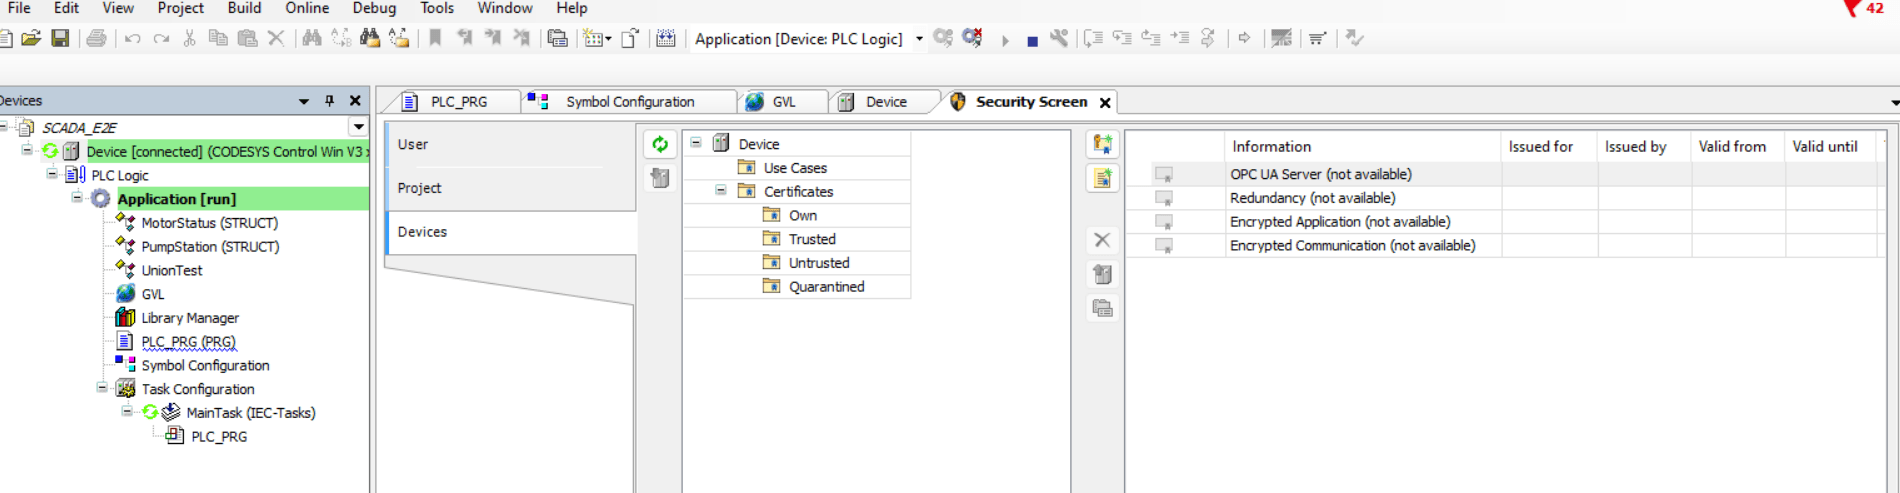The image size is (1900, 493).
Task: Collapse the Task Configuration node
Action: click(x=102, y=388)
